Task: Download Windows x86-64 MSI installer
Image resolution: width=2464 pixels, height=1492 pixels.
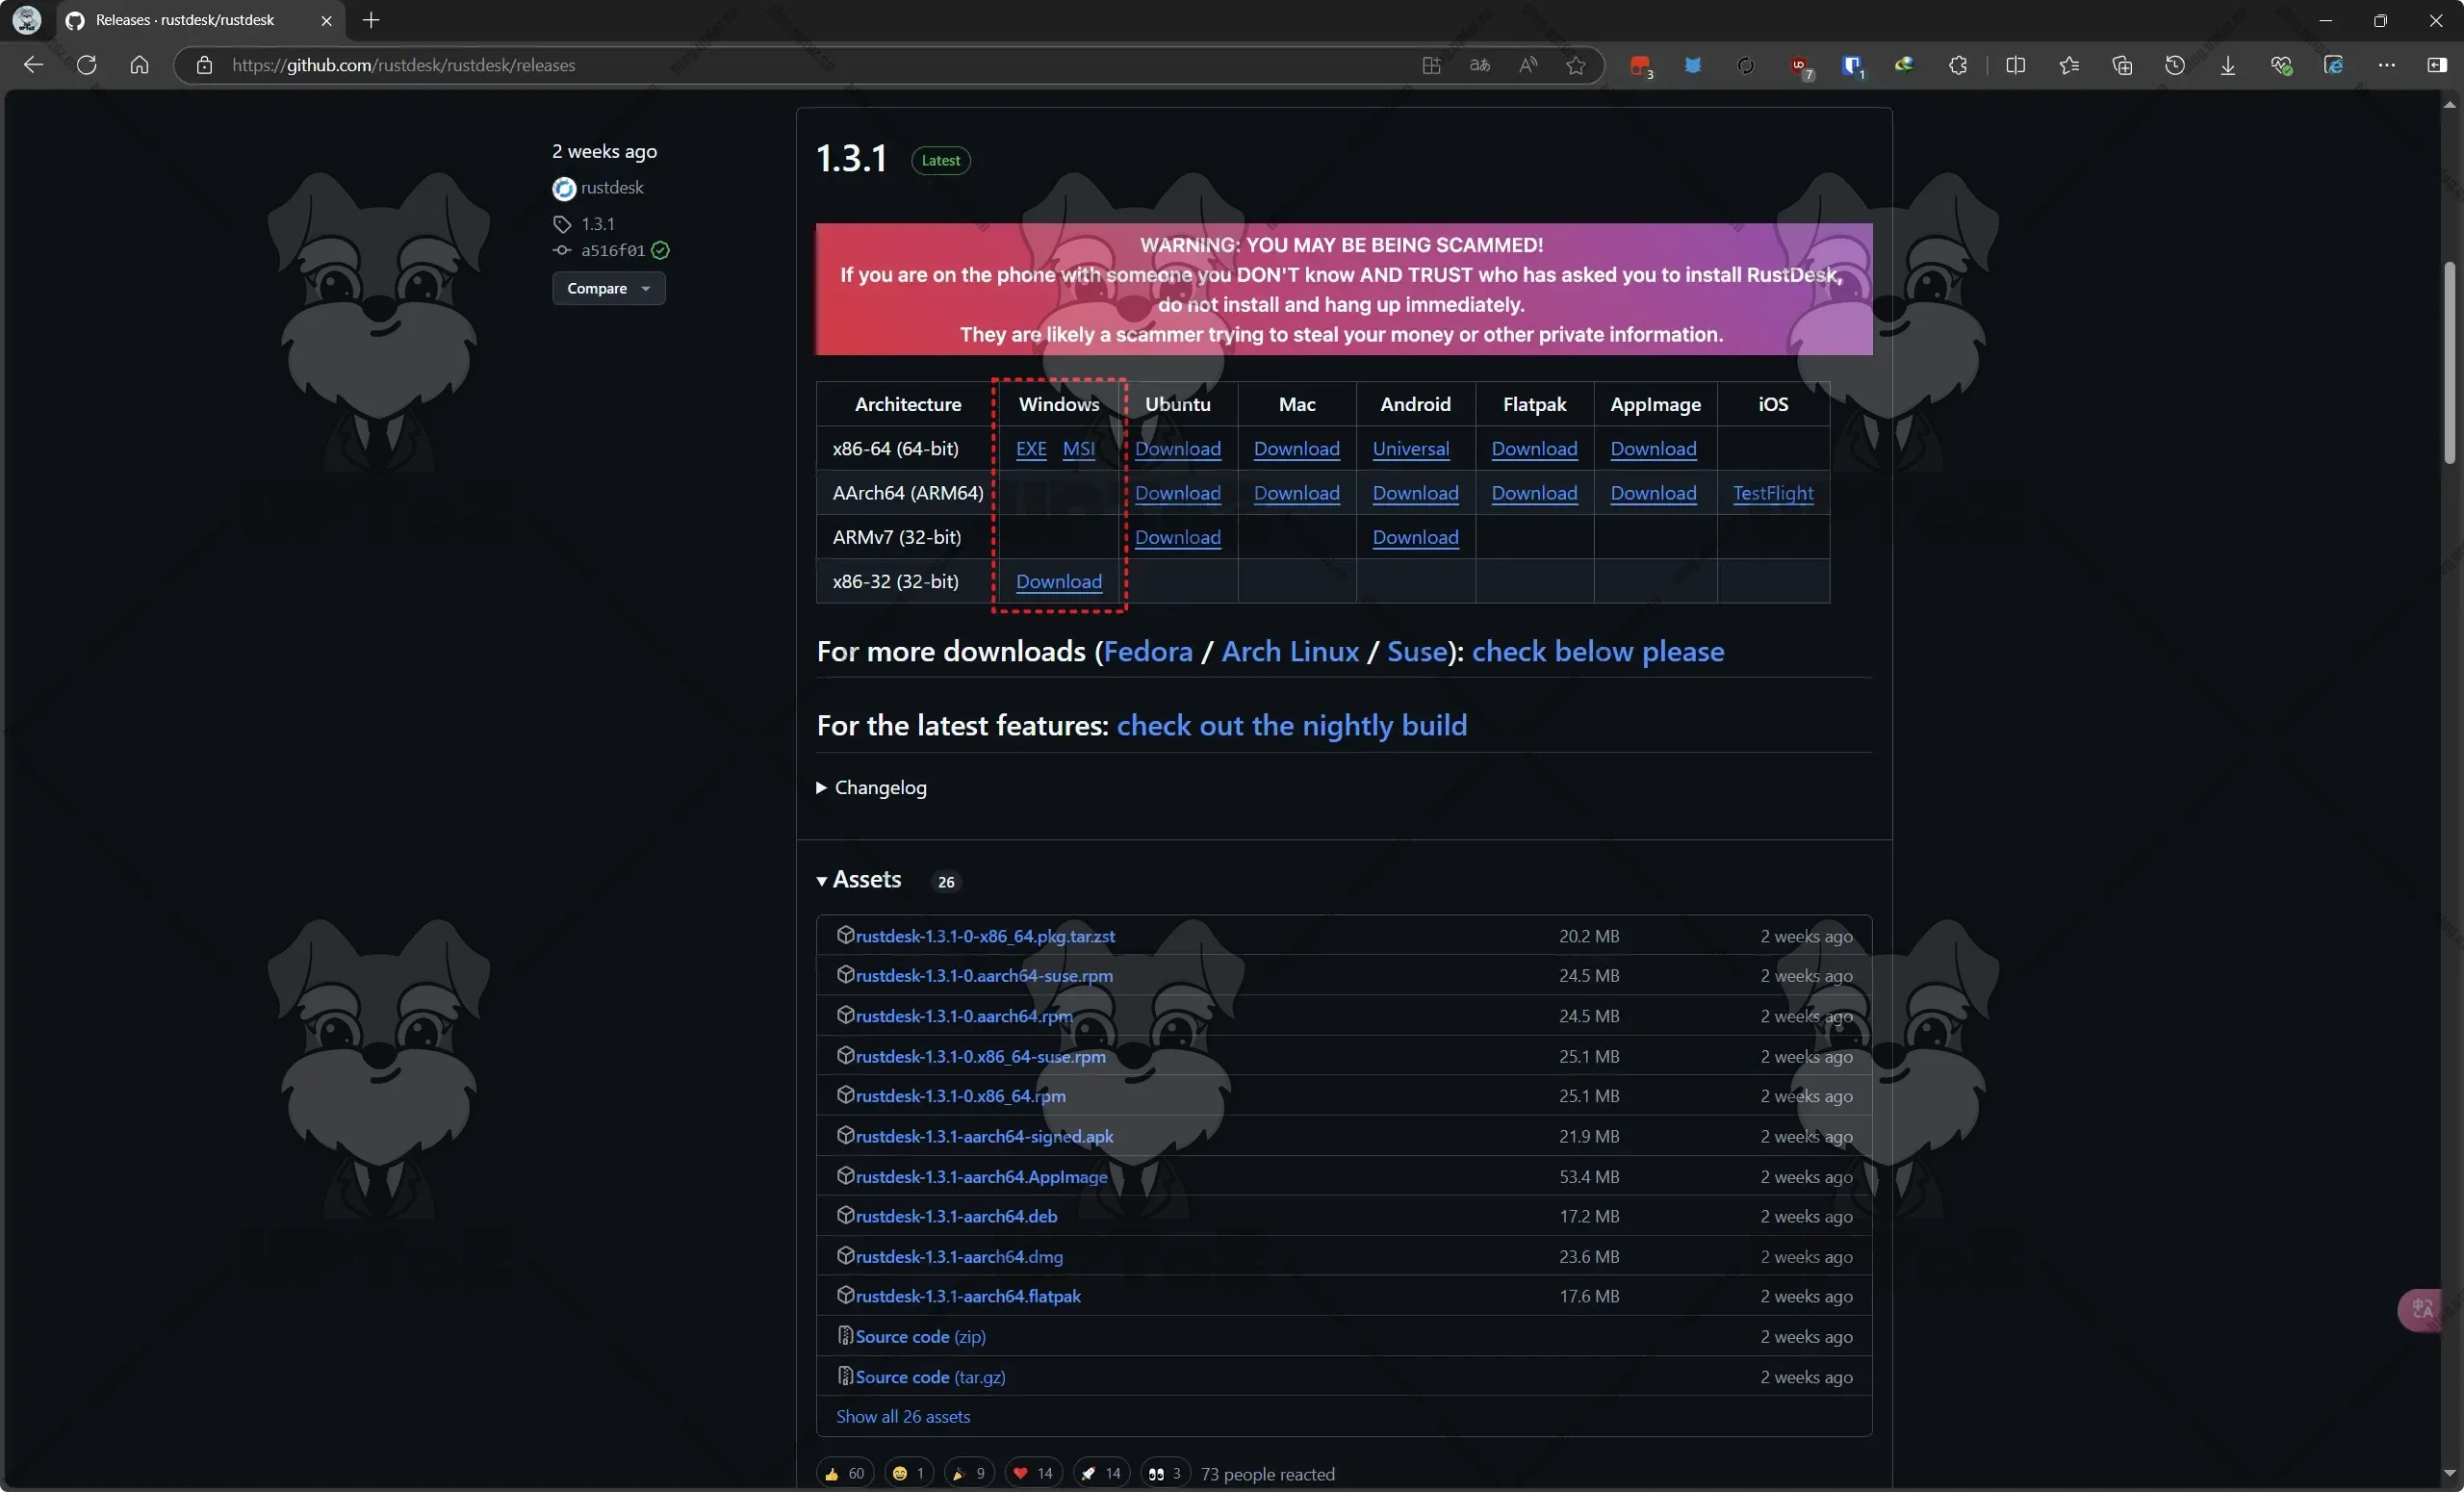Action: pos(1078,448)
